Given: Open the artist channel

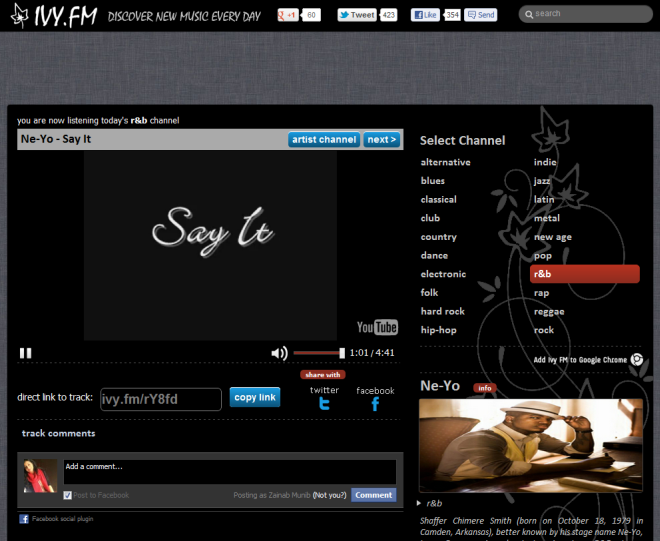Looking at the screenshot, I should (x=324, y=140).
